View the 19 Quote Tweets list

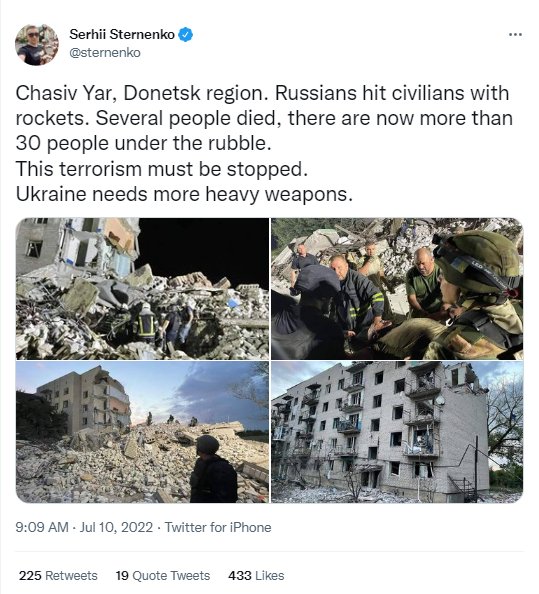click(x=163, y=575)
